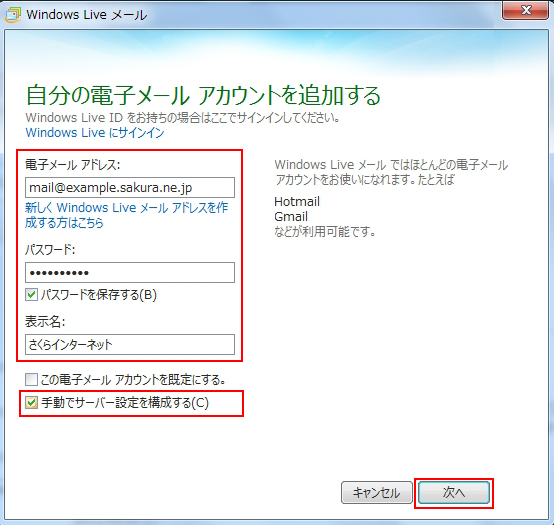
Task: Click the 次へ button
Action: coord(454,492)
